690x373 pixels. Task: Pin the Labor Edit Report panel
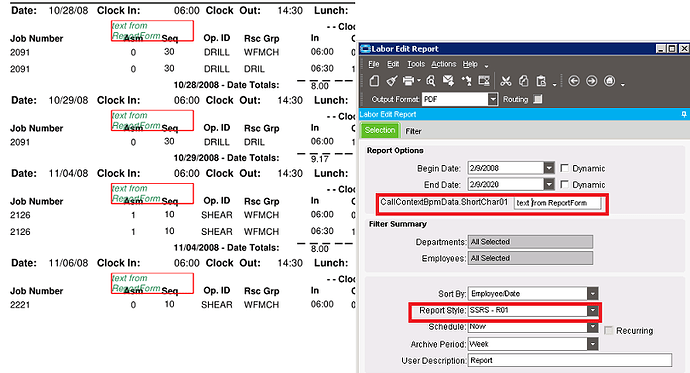point(684,114)
